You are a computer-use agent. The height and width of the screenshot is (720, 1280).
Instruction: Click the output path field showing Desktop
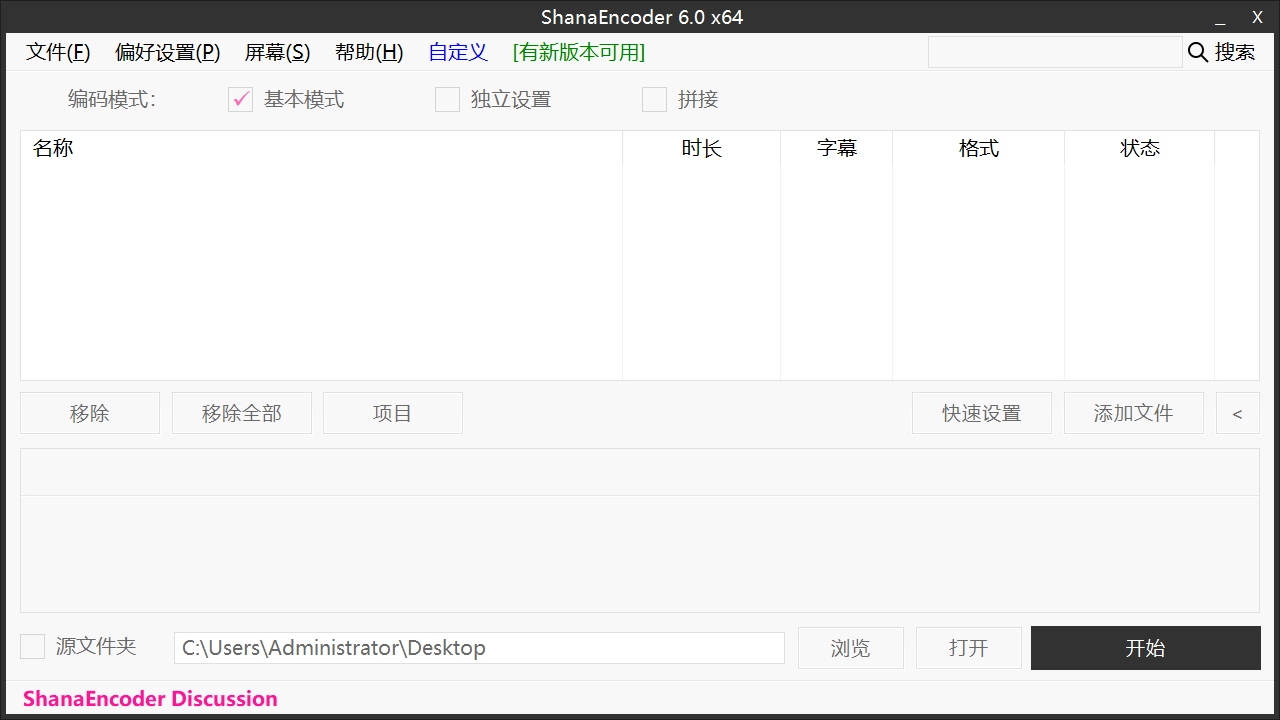pyautogui.click(x=479, y=648)
